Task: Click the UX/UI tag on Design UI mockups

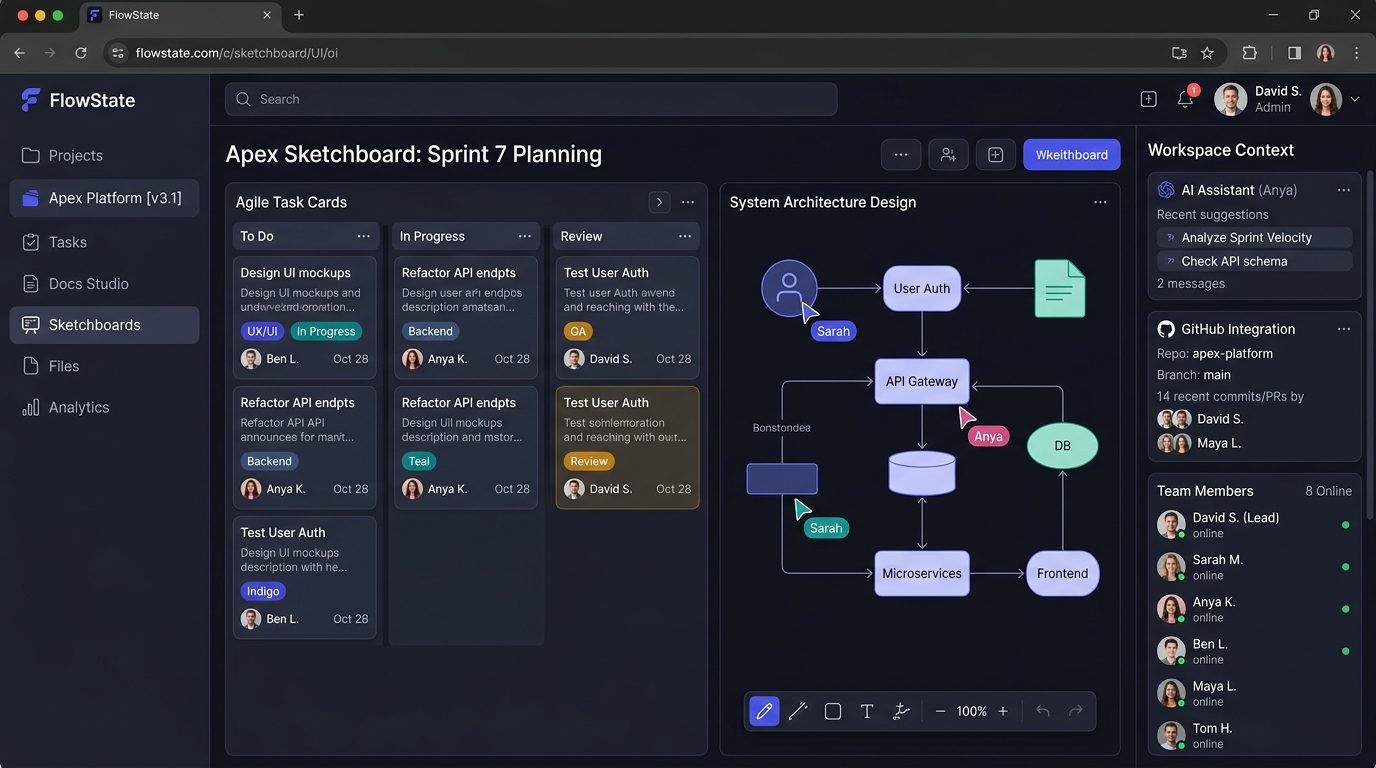Action: pos(262,331)
